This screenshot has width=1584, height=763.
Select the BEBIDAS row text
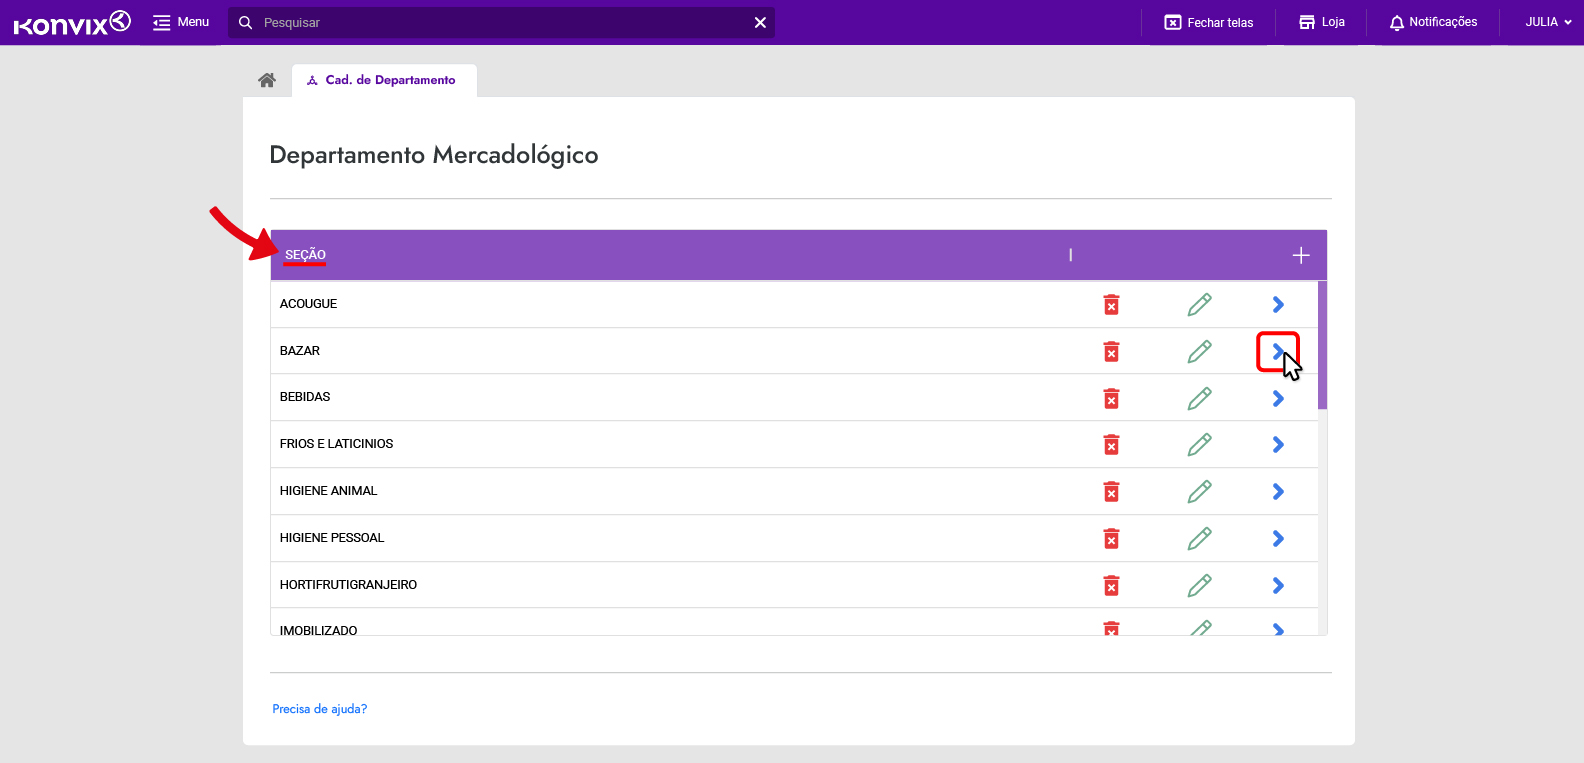tap(305, 397)
